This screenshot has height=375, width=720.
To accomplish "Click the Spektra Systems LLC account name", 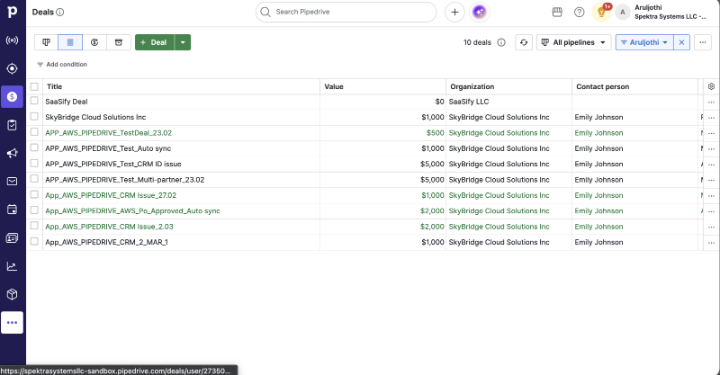I will [x=670, y=17].
